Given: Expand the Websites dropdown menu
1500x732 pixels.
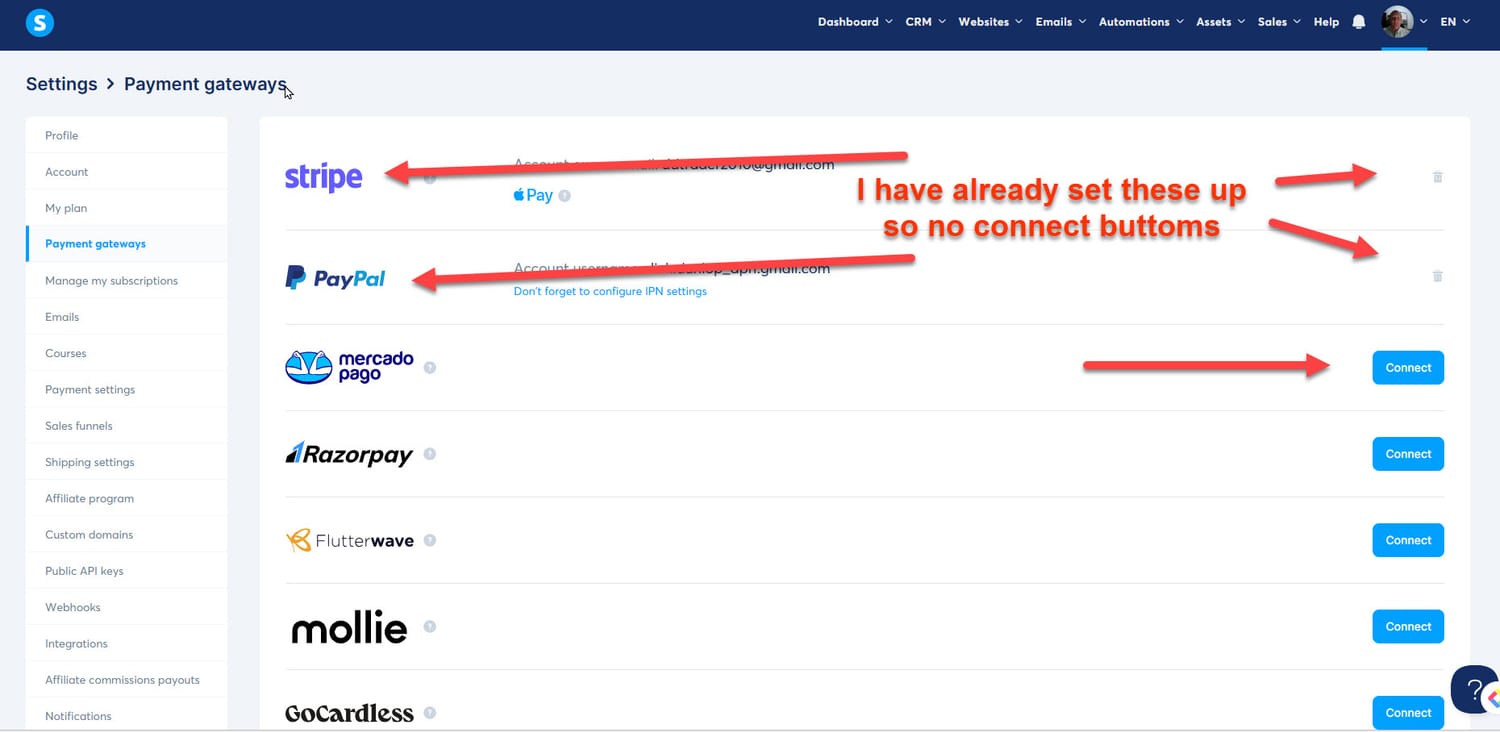Looking at the screenshot, I should click(x=990, y=22).
